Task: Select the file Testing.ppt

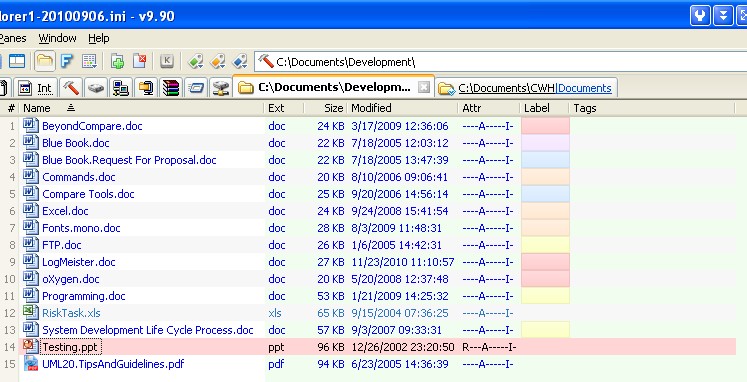Action: tap(70, 347)
